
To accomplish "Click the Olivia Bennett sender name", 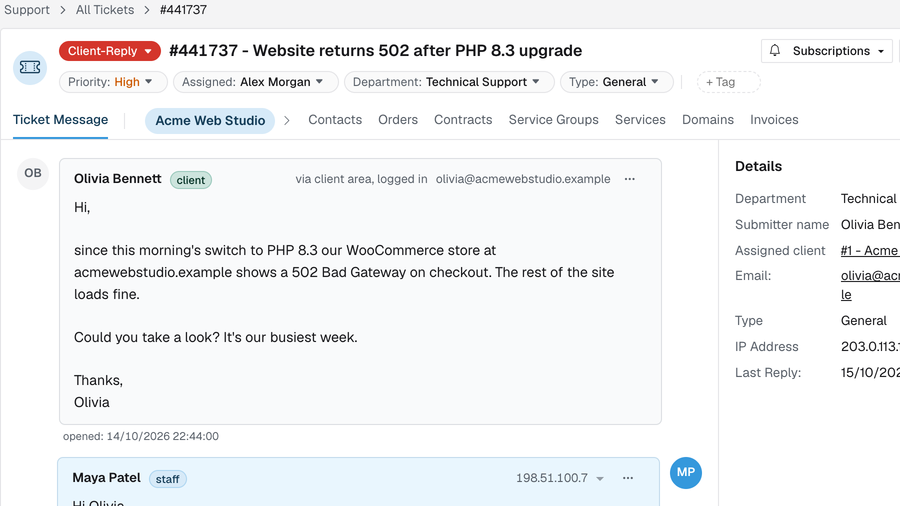I will click(118, 179).
